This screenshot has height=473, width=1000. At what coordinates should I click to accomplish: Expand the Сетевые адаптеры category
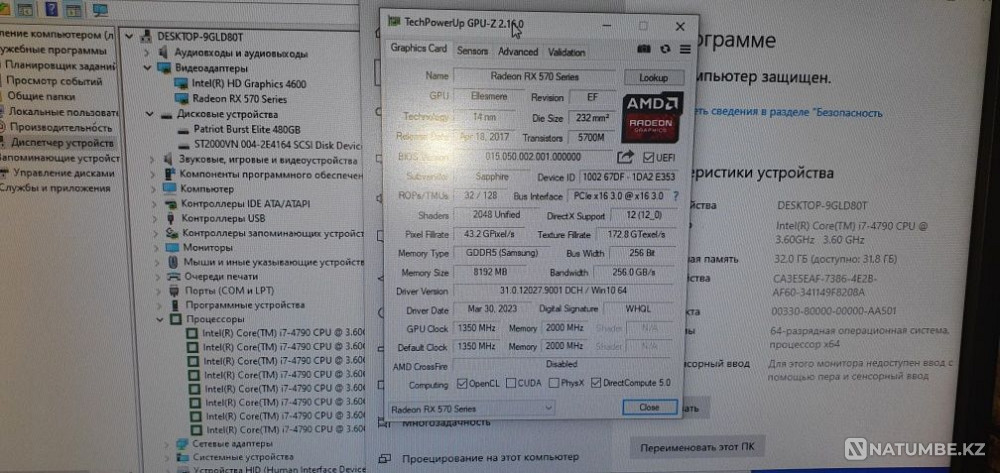[x=166, y=444]
